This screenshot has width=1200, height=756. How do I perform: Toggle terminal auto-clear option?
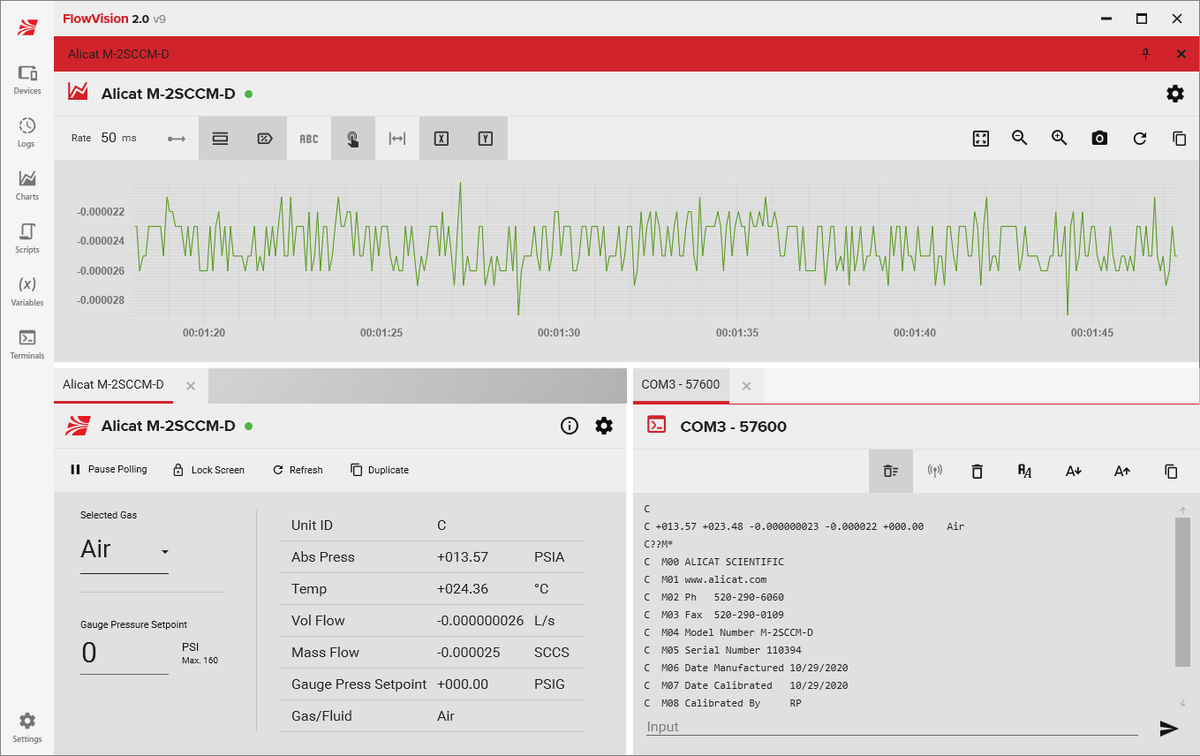click(x=891, y=471)
